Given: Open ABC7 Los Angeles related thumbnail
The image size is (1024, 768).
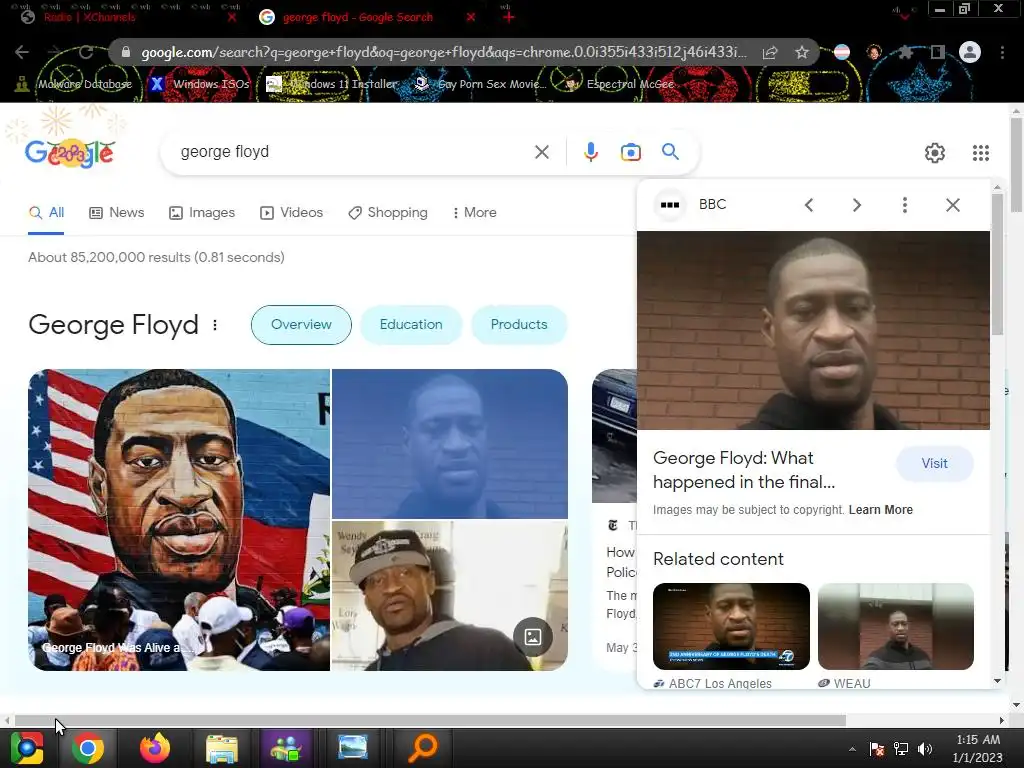Looking at the screenshot, I should pyautogui.click(x=731, y=626).
